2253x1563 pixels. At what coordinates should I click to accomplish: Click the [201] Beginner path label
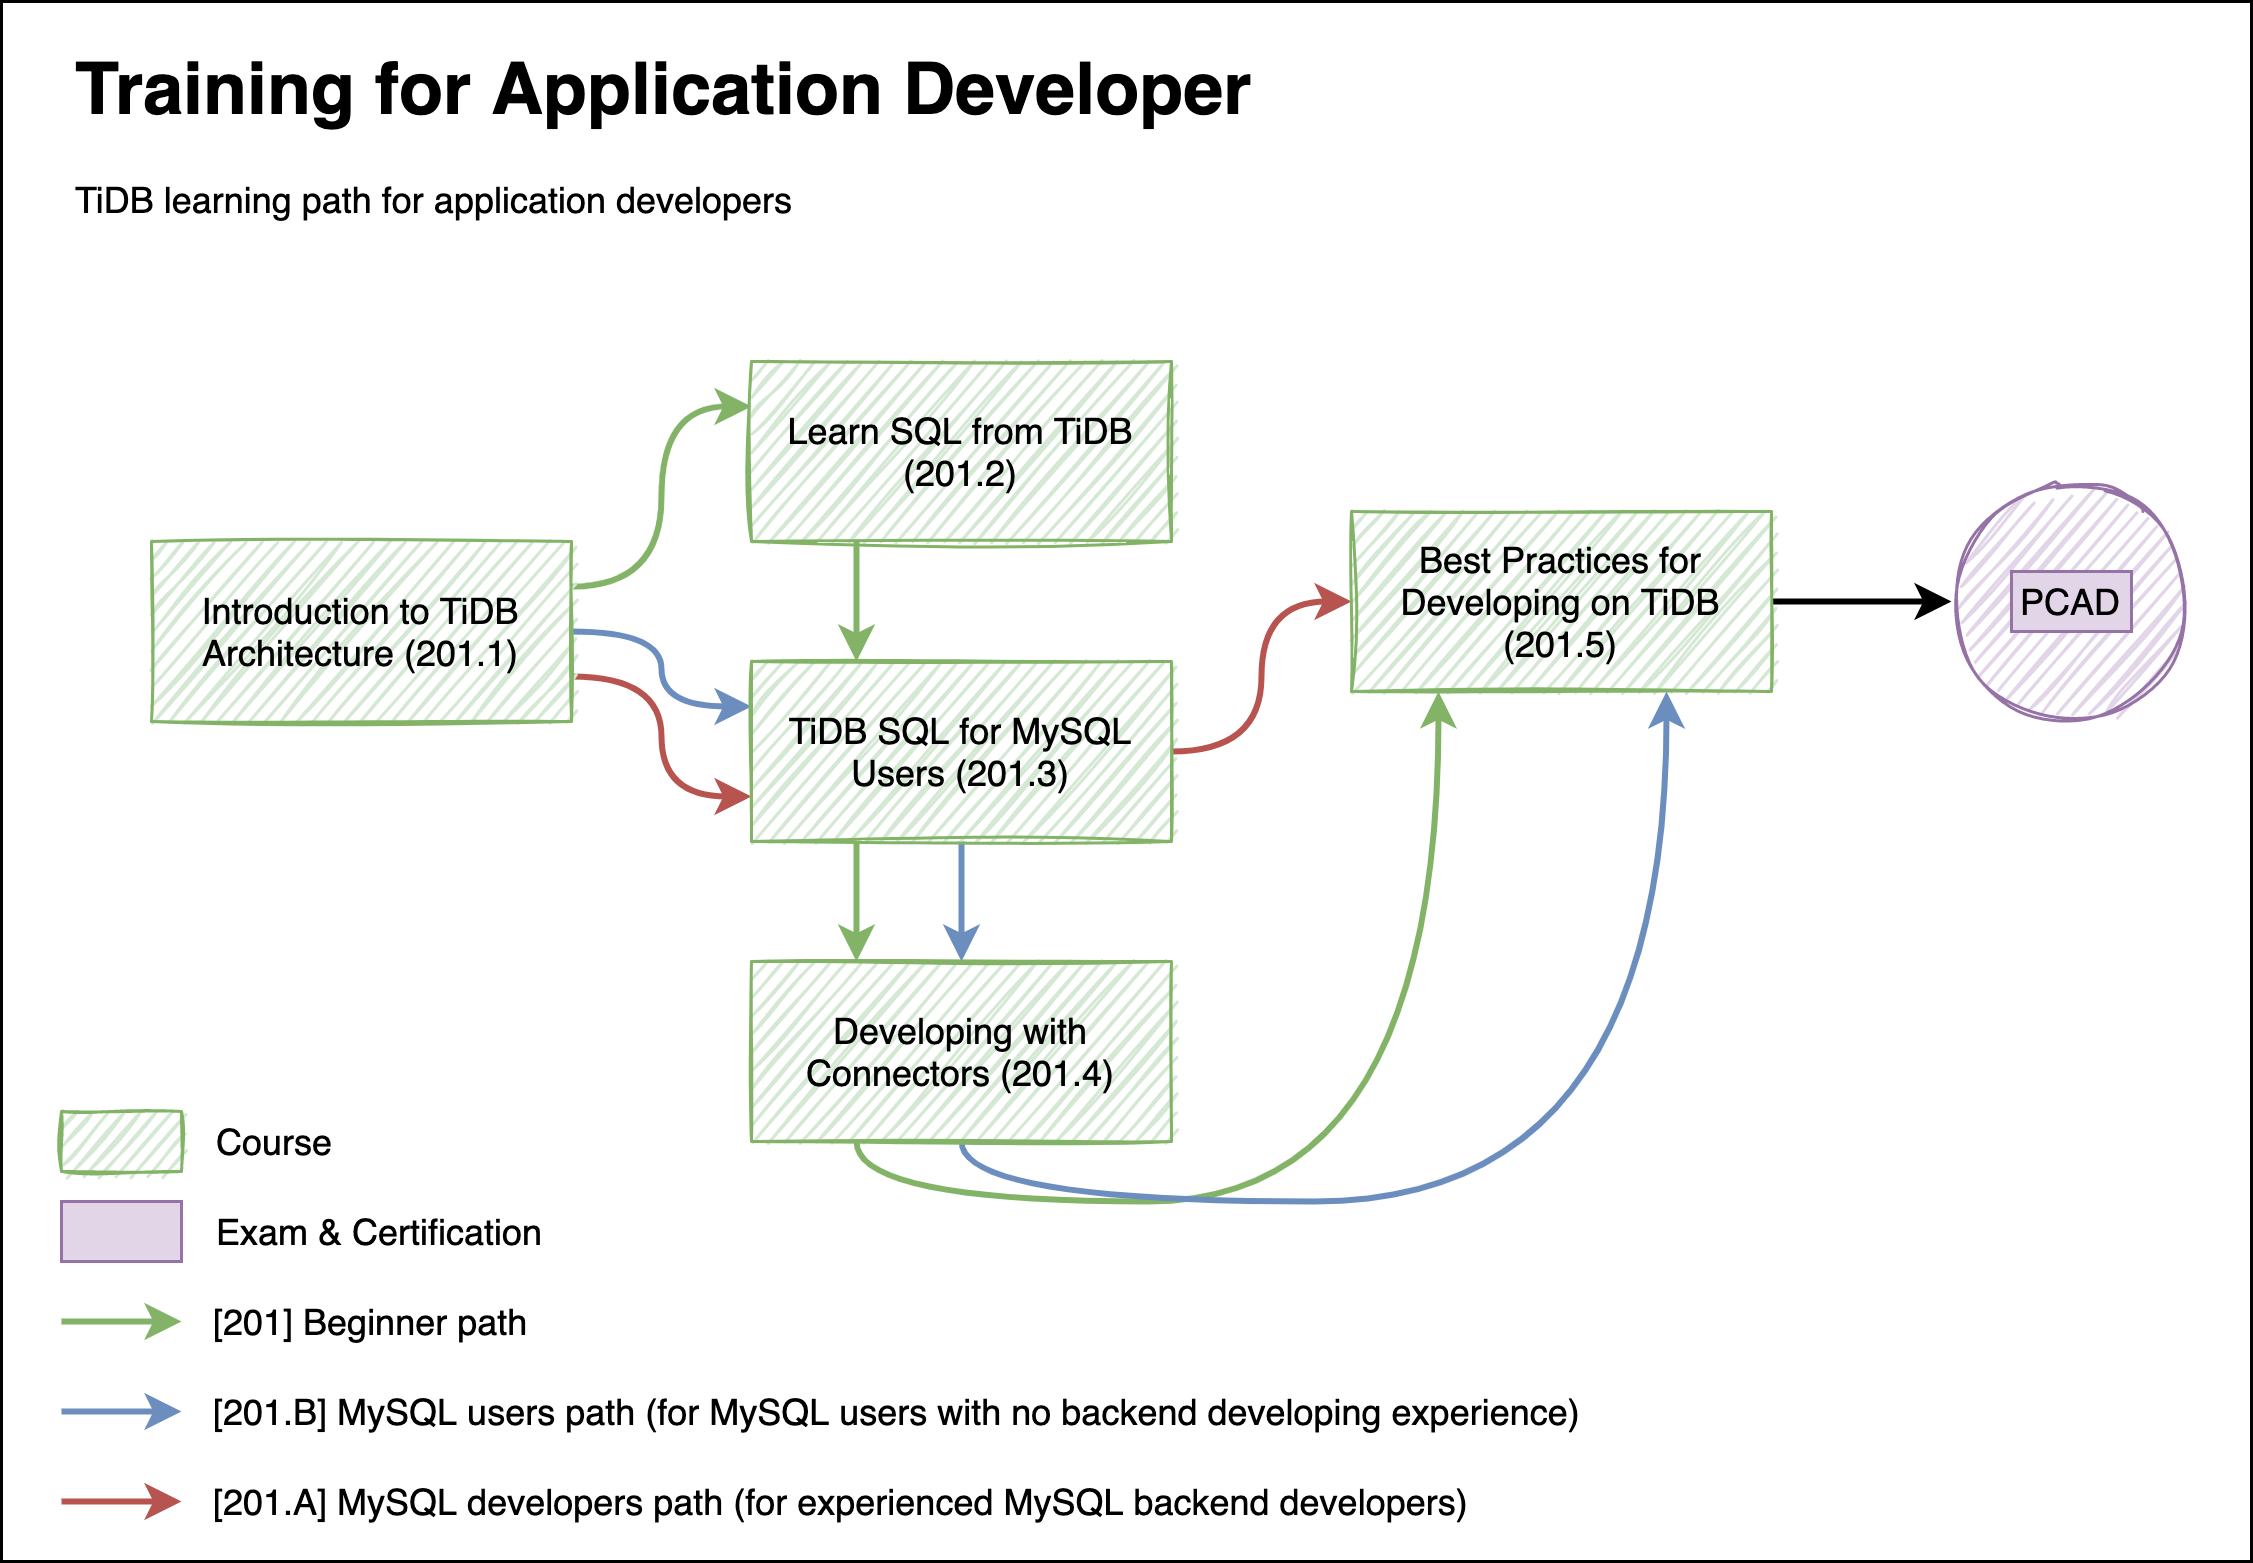(369, 1323)
